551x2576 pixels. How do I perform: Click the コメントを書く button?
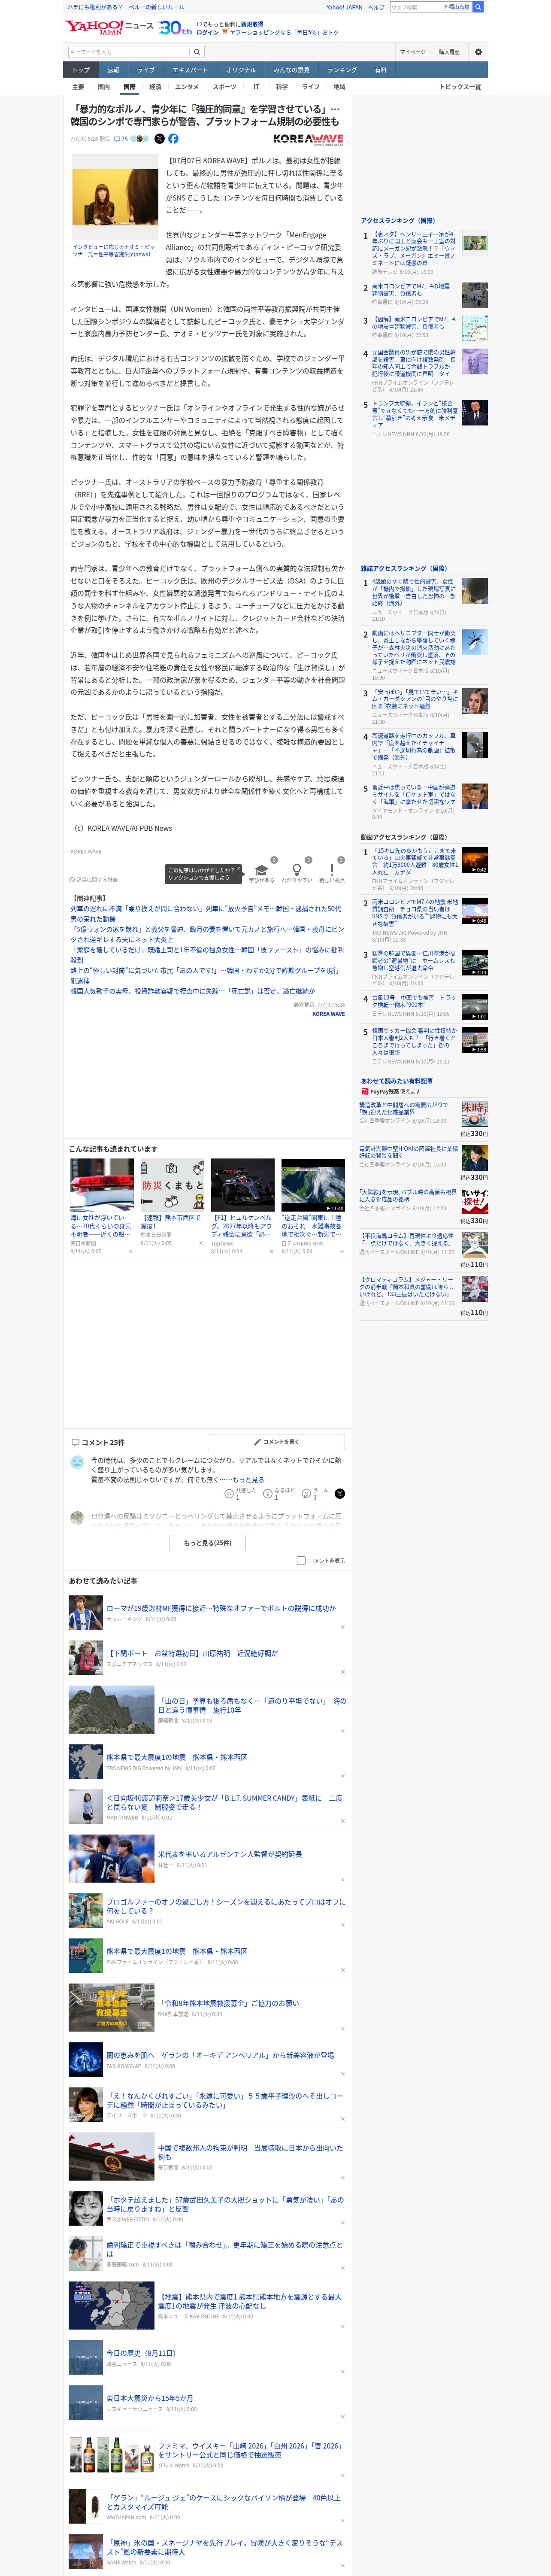coord(276,1442)
